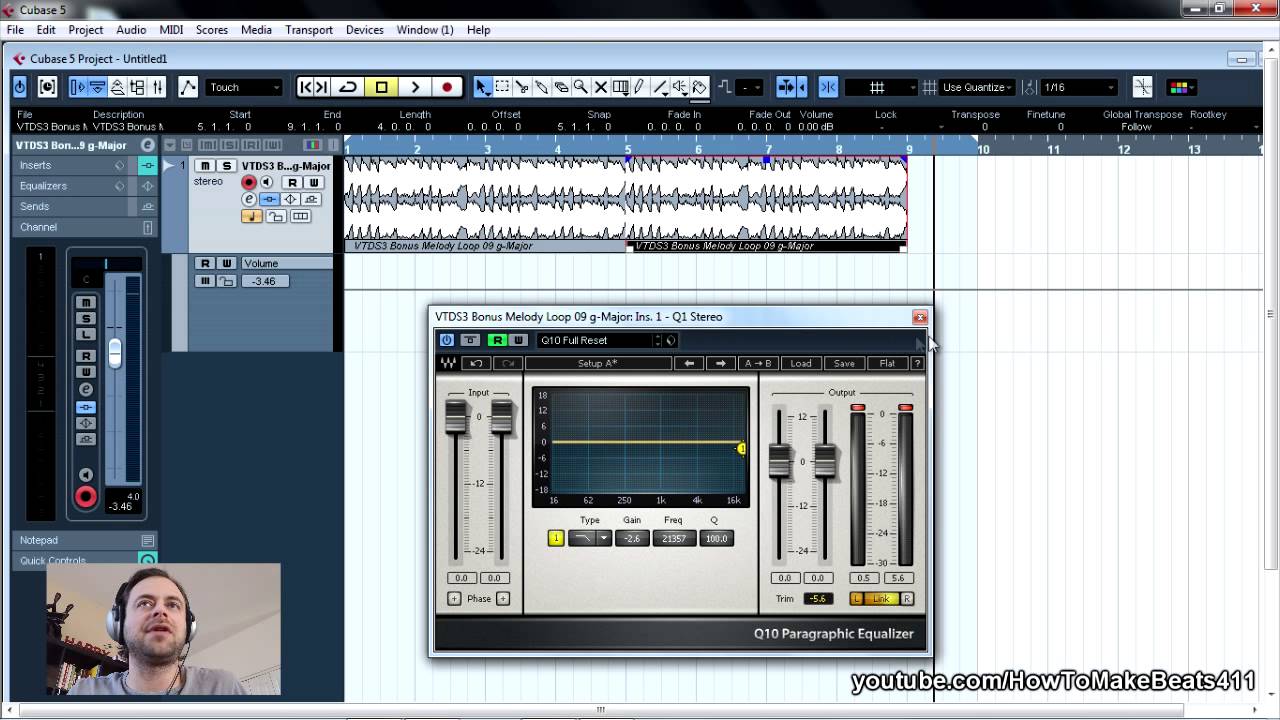The width and height of the screenshot is (1280, 720).
Task: Select the Color paint bucket tool
Action: (700, 87)
